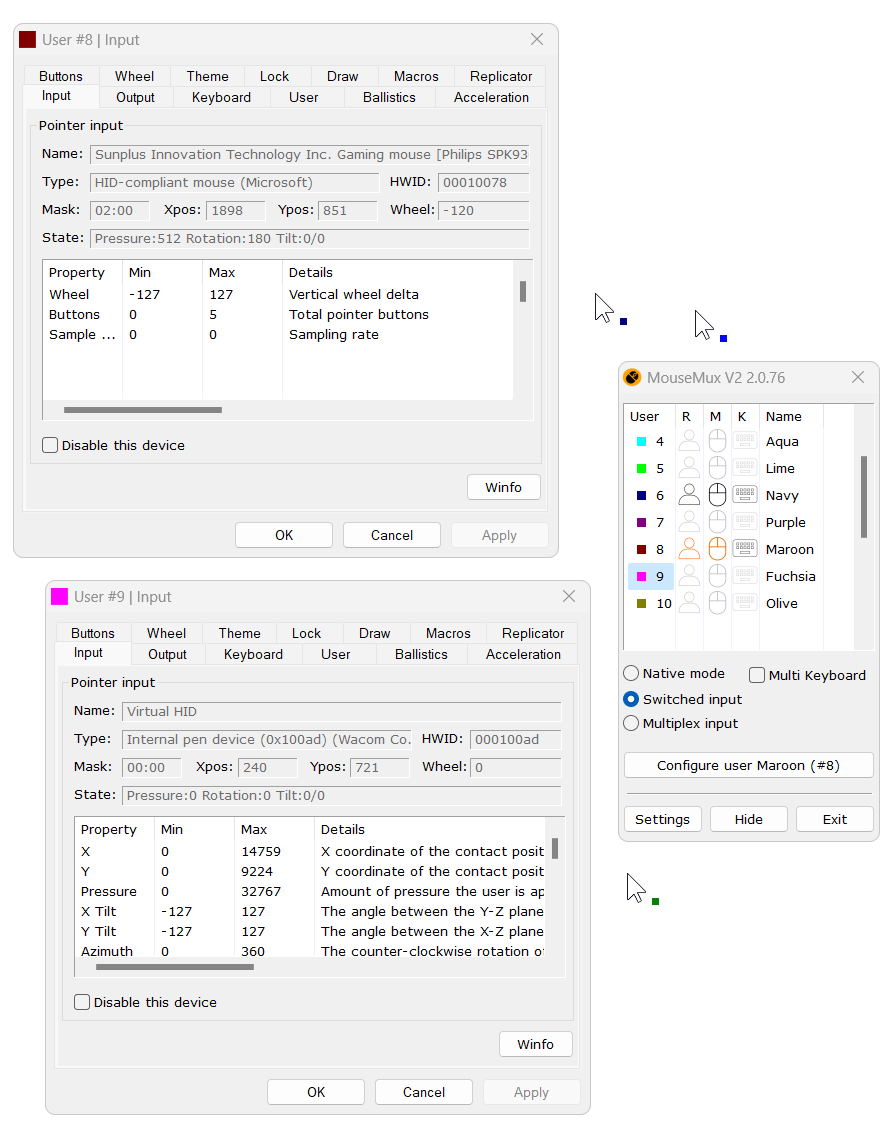887x1139 pixels.
Task: Open Ballistics tab in User #8 dialog
Action: click(389, 97)
